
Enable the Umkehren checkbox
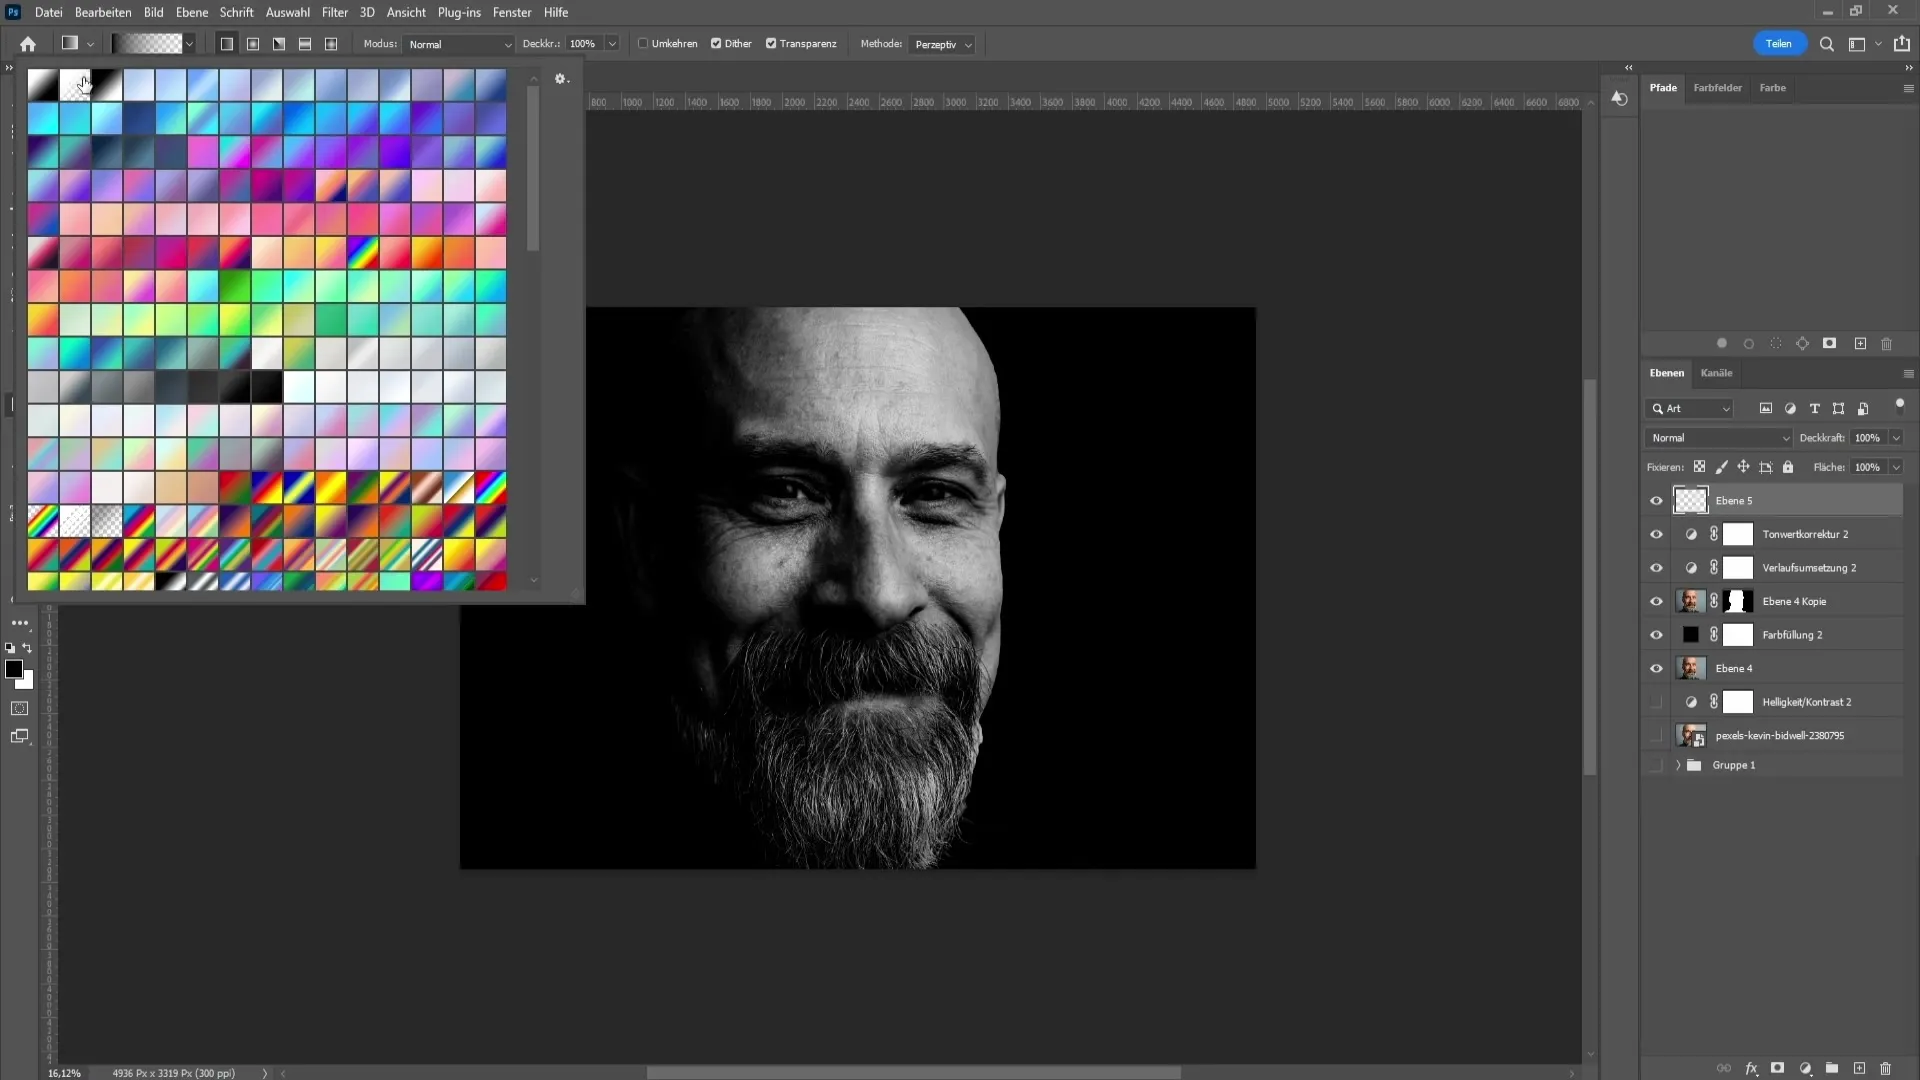click(x=643, y=44)
